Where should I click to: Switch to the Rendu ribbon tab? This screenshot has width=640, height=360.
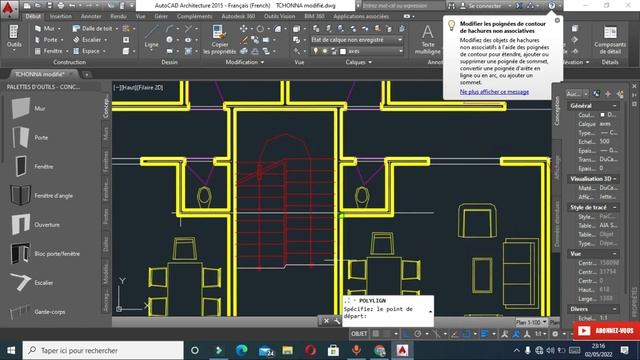[x=118, y=16]
